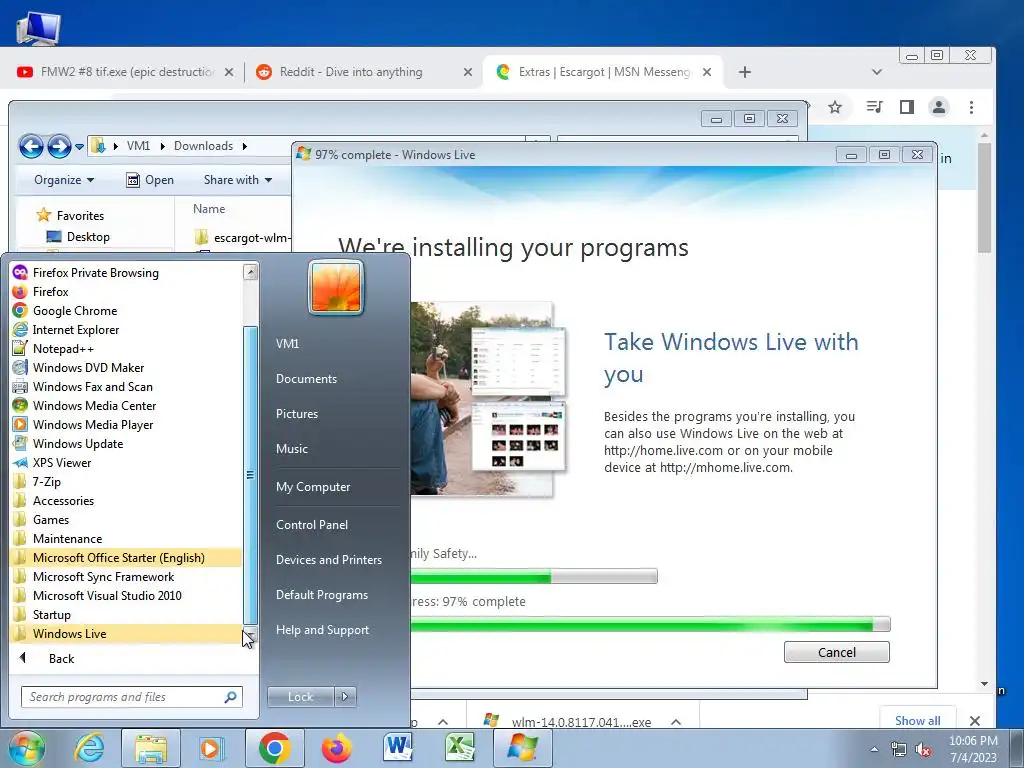Click the Lock button in Start menu
1024x768 pixels.
click(x=300, y=697)
